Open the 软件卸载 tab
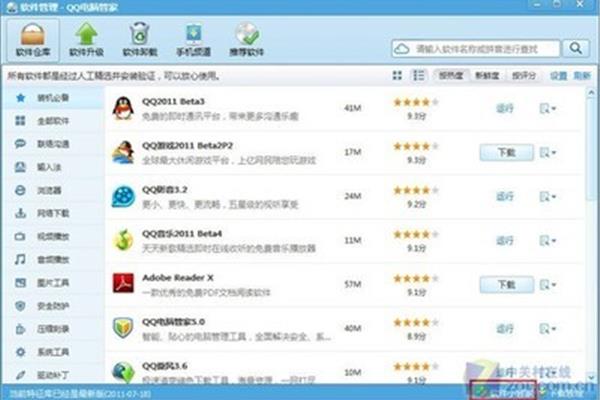Screen dimensions: 600x400 click(140, 40)
